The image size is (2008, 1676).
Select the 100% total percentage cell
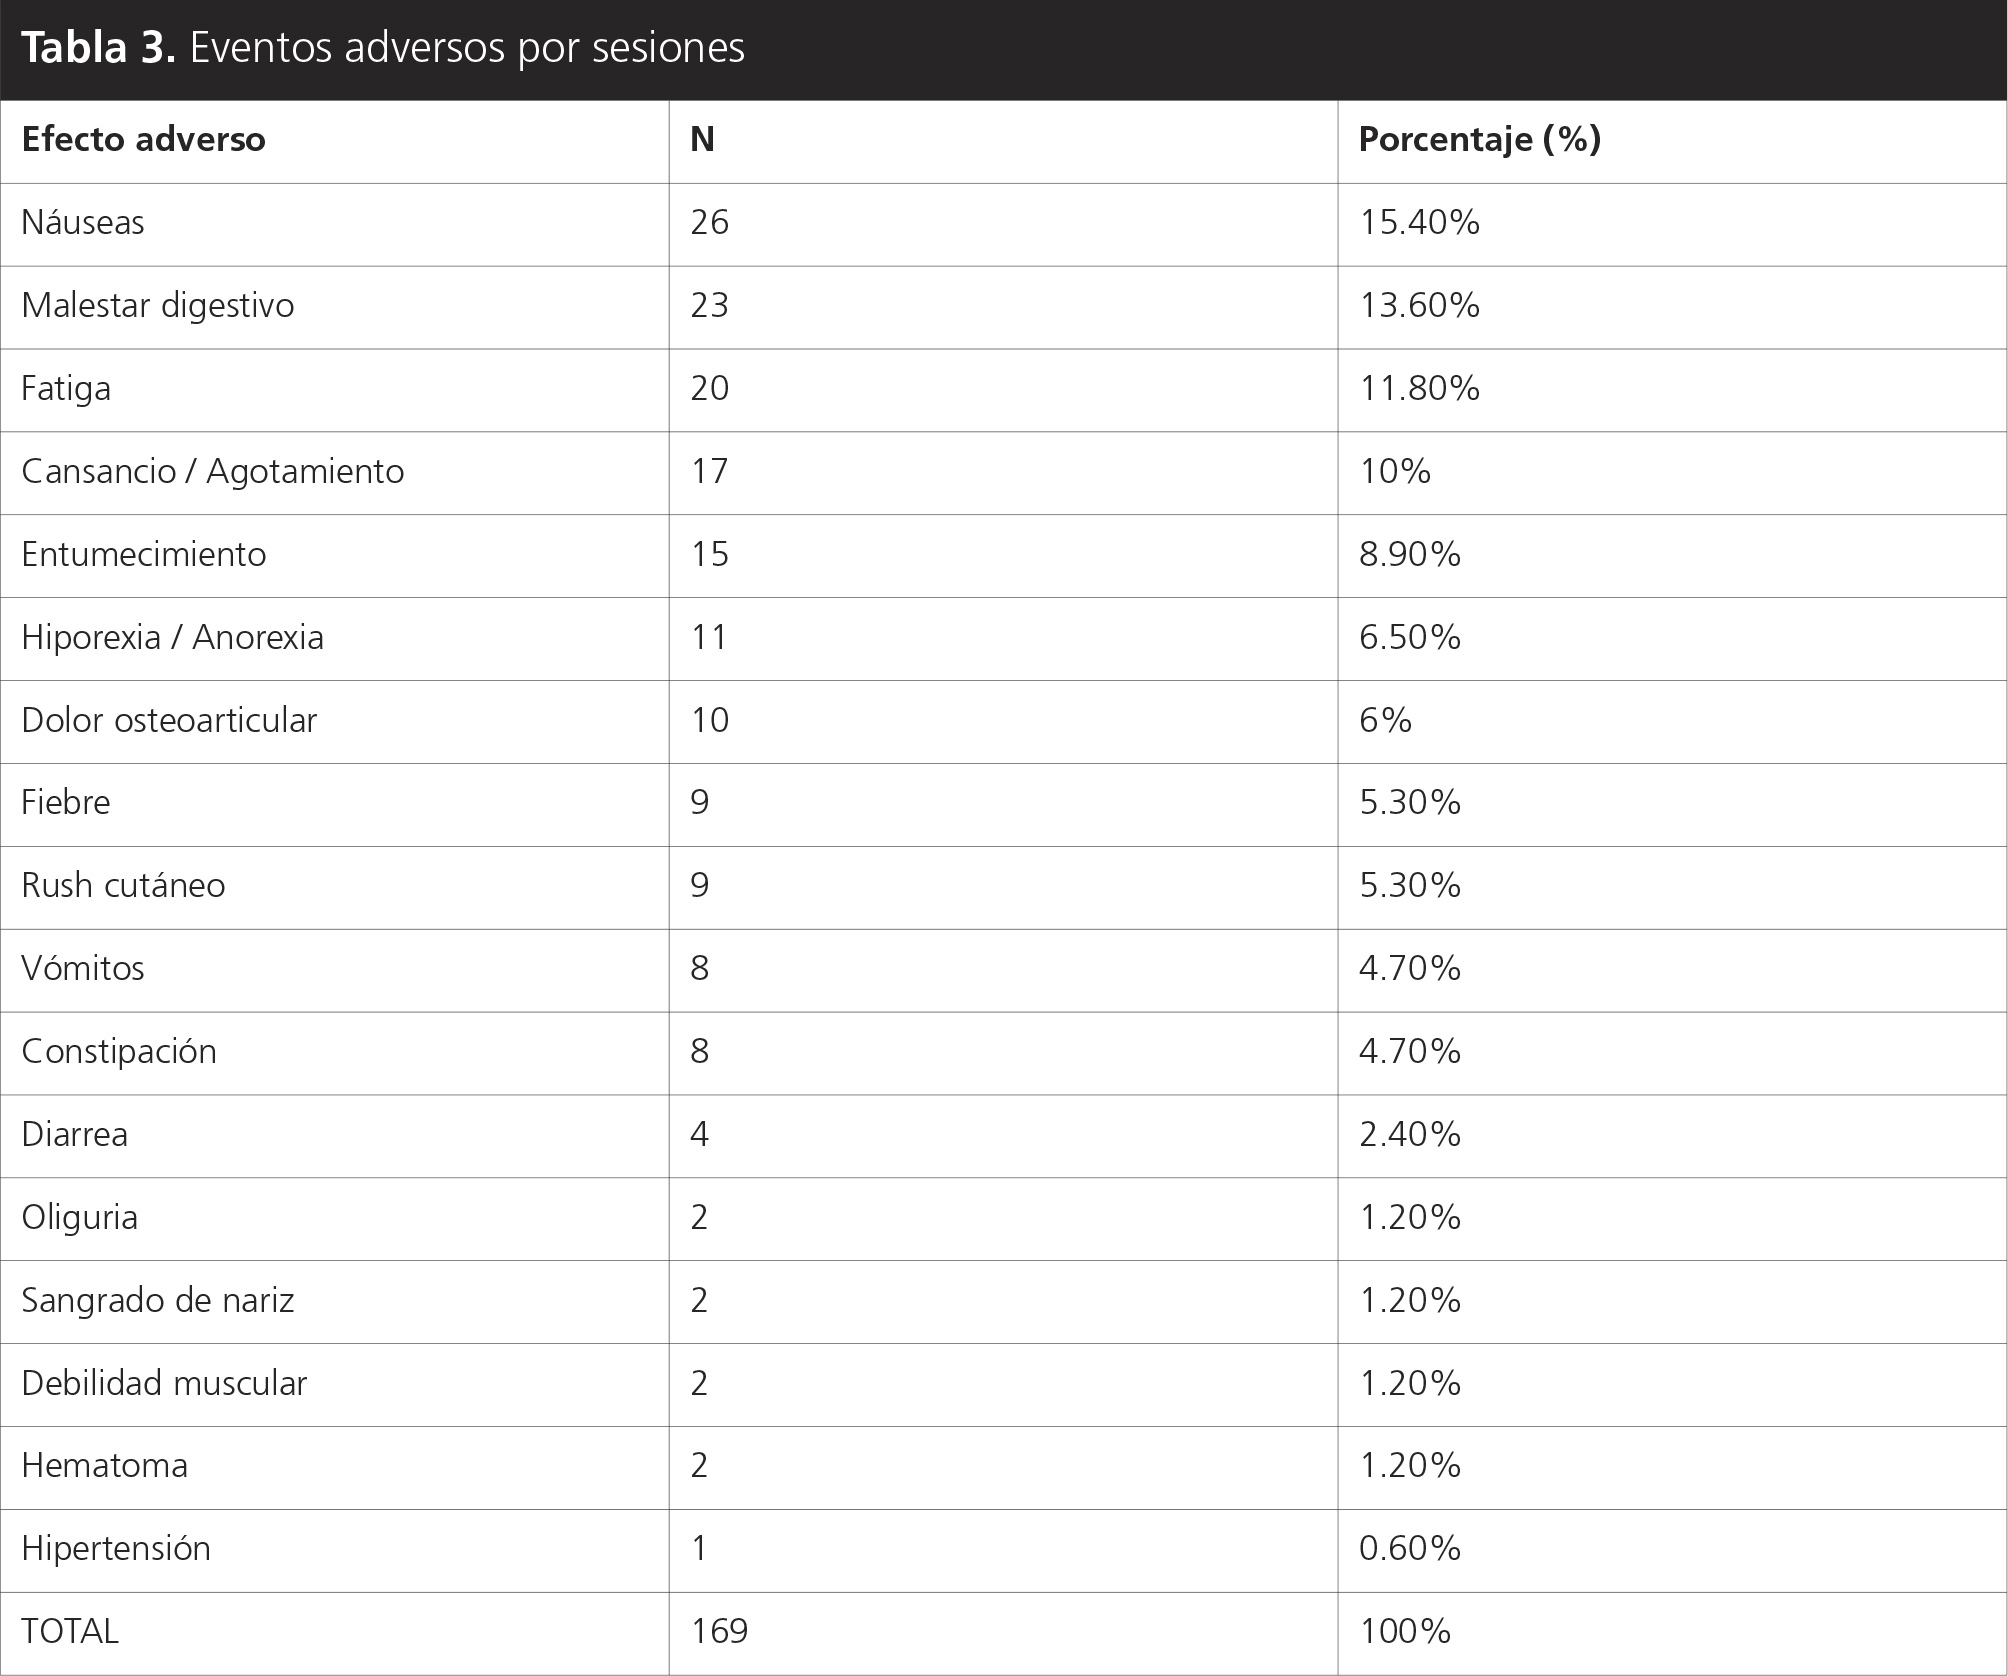[1405, 1631]
